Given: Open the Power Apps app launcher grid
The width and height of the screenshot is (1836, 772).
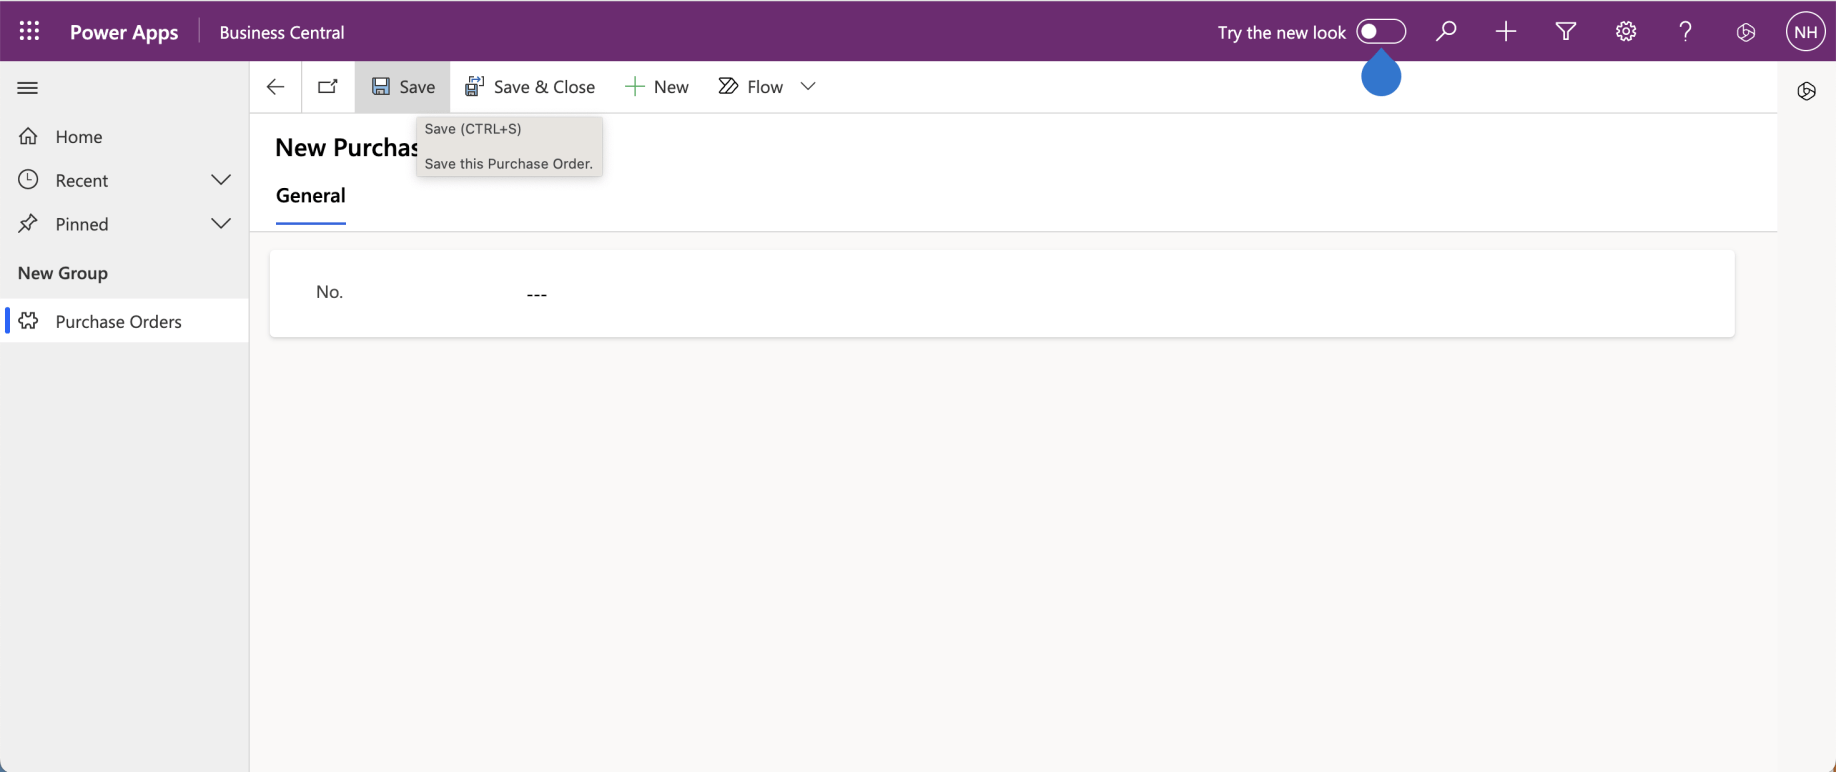Looking at the screenshot, I should tap(29, 32).
